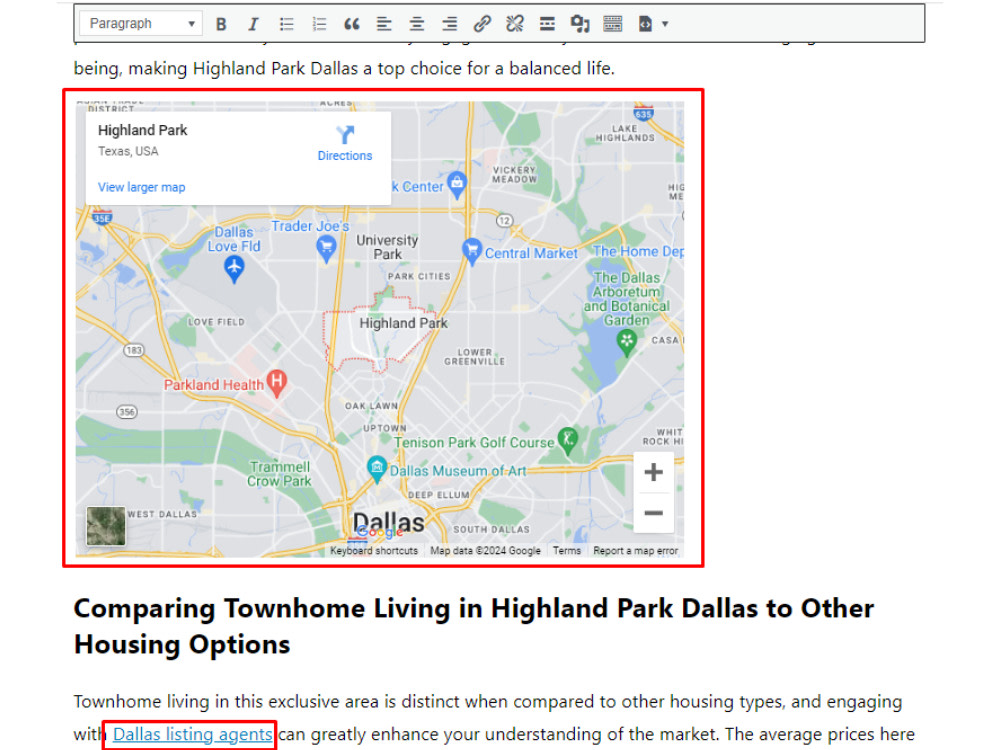Image resolution: width=1000 pixels, height=750 pixels.
Task: Click the shortcode page icon
Action: [x=645, y=24]
